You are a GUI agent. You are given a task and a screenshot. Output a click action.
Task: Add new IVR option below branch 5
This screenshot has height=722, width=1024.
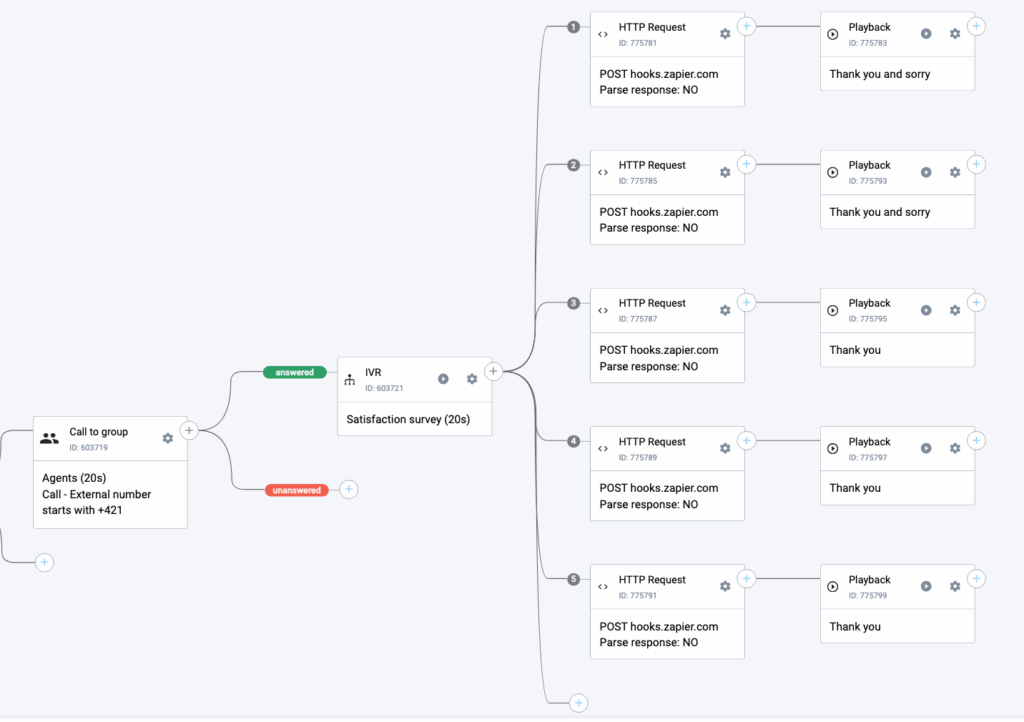[579, 703]
